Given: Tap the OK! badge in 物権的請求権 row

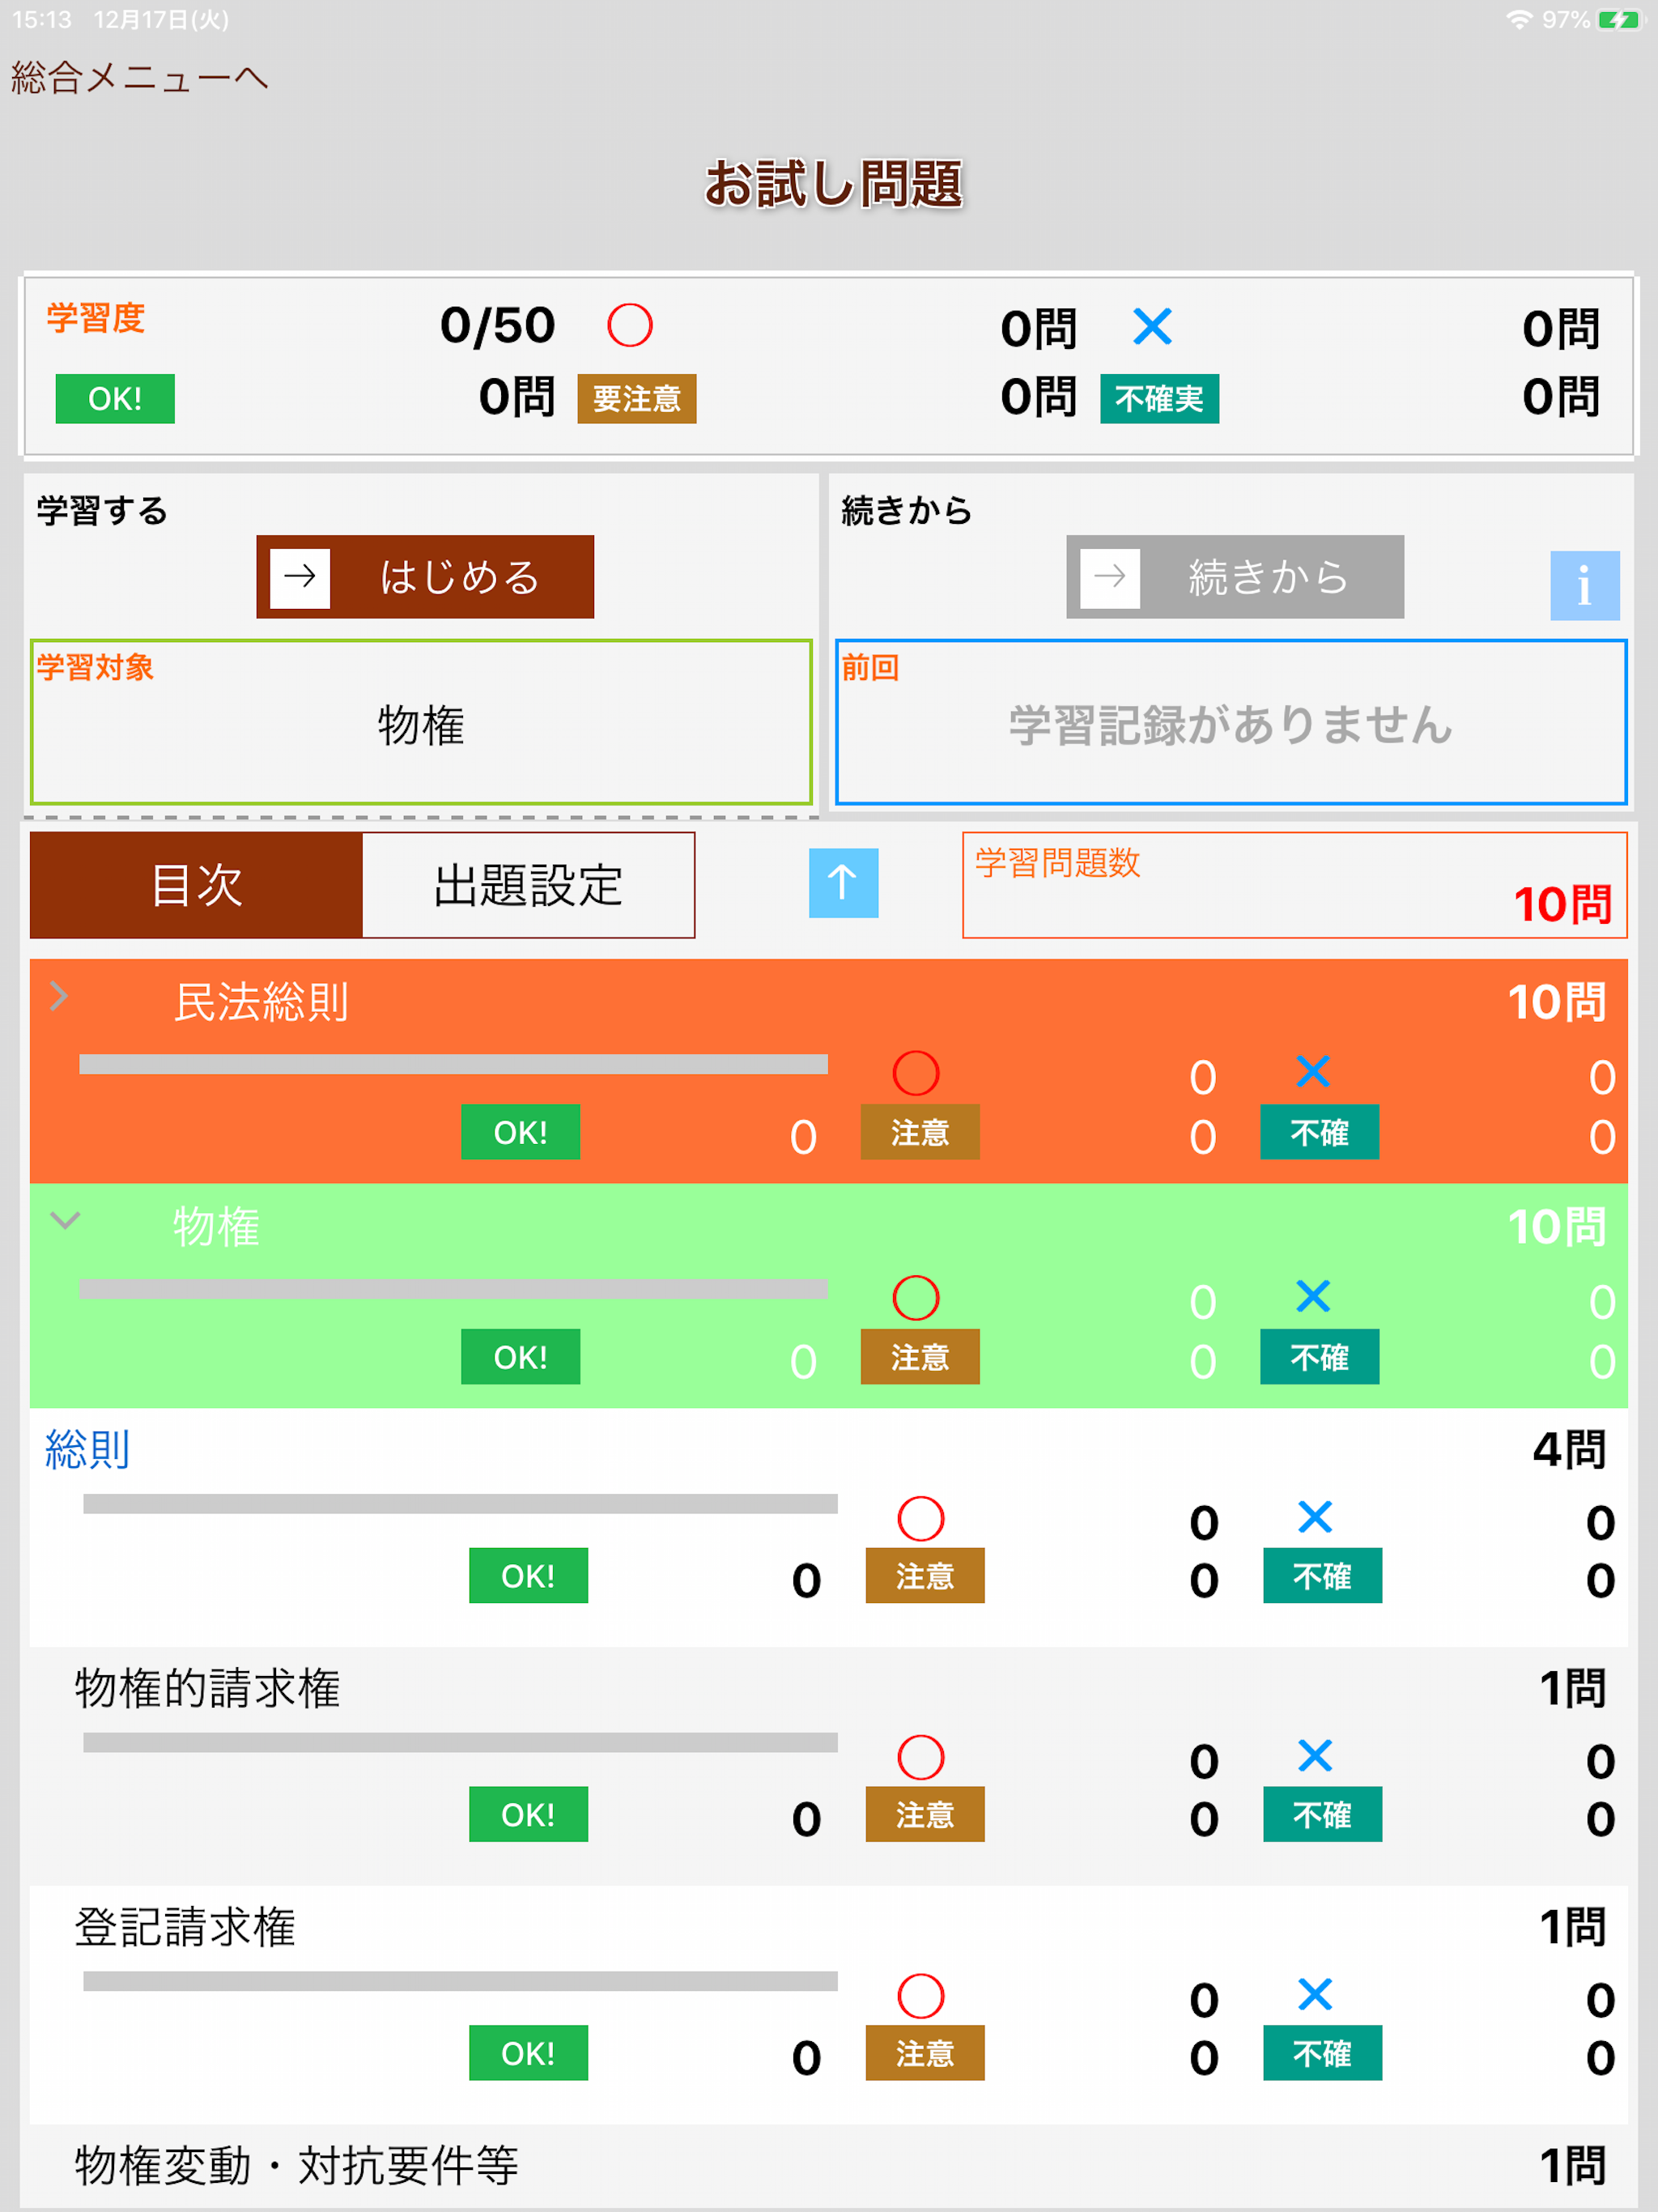Looking at the screenshot, I should (x=528, y=1814).
